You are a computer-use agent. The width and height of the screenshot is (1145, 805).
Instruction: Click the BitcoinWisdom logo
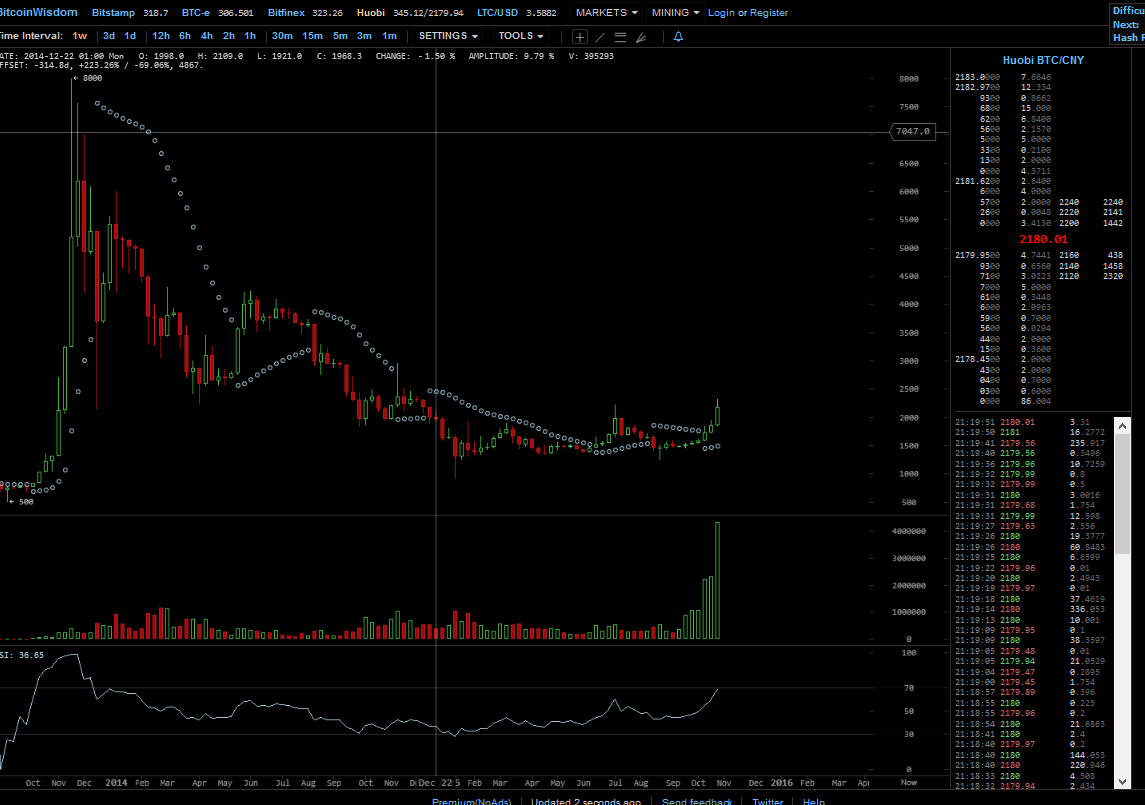tap(40, 12)
